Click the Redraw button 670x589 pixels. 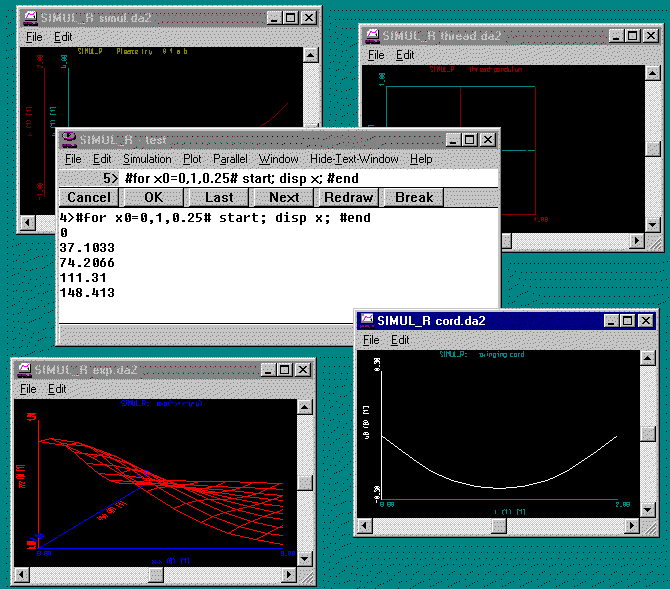349,197
